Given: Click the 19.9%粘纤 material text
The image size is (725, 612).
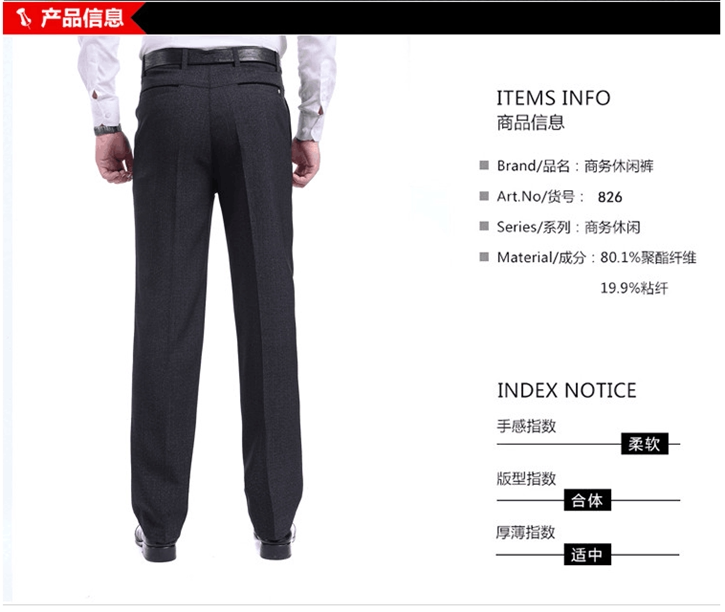Looking at the screenshot, I should 634,288.
